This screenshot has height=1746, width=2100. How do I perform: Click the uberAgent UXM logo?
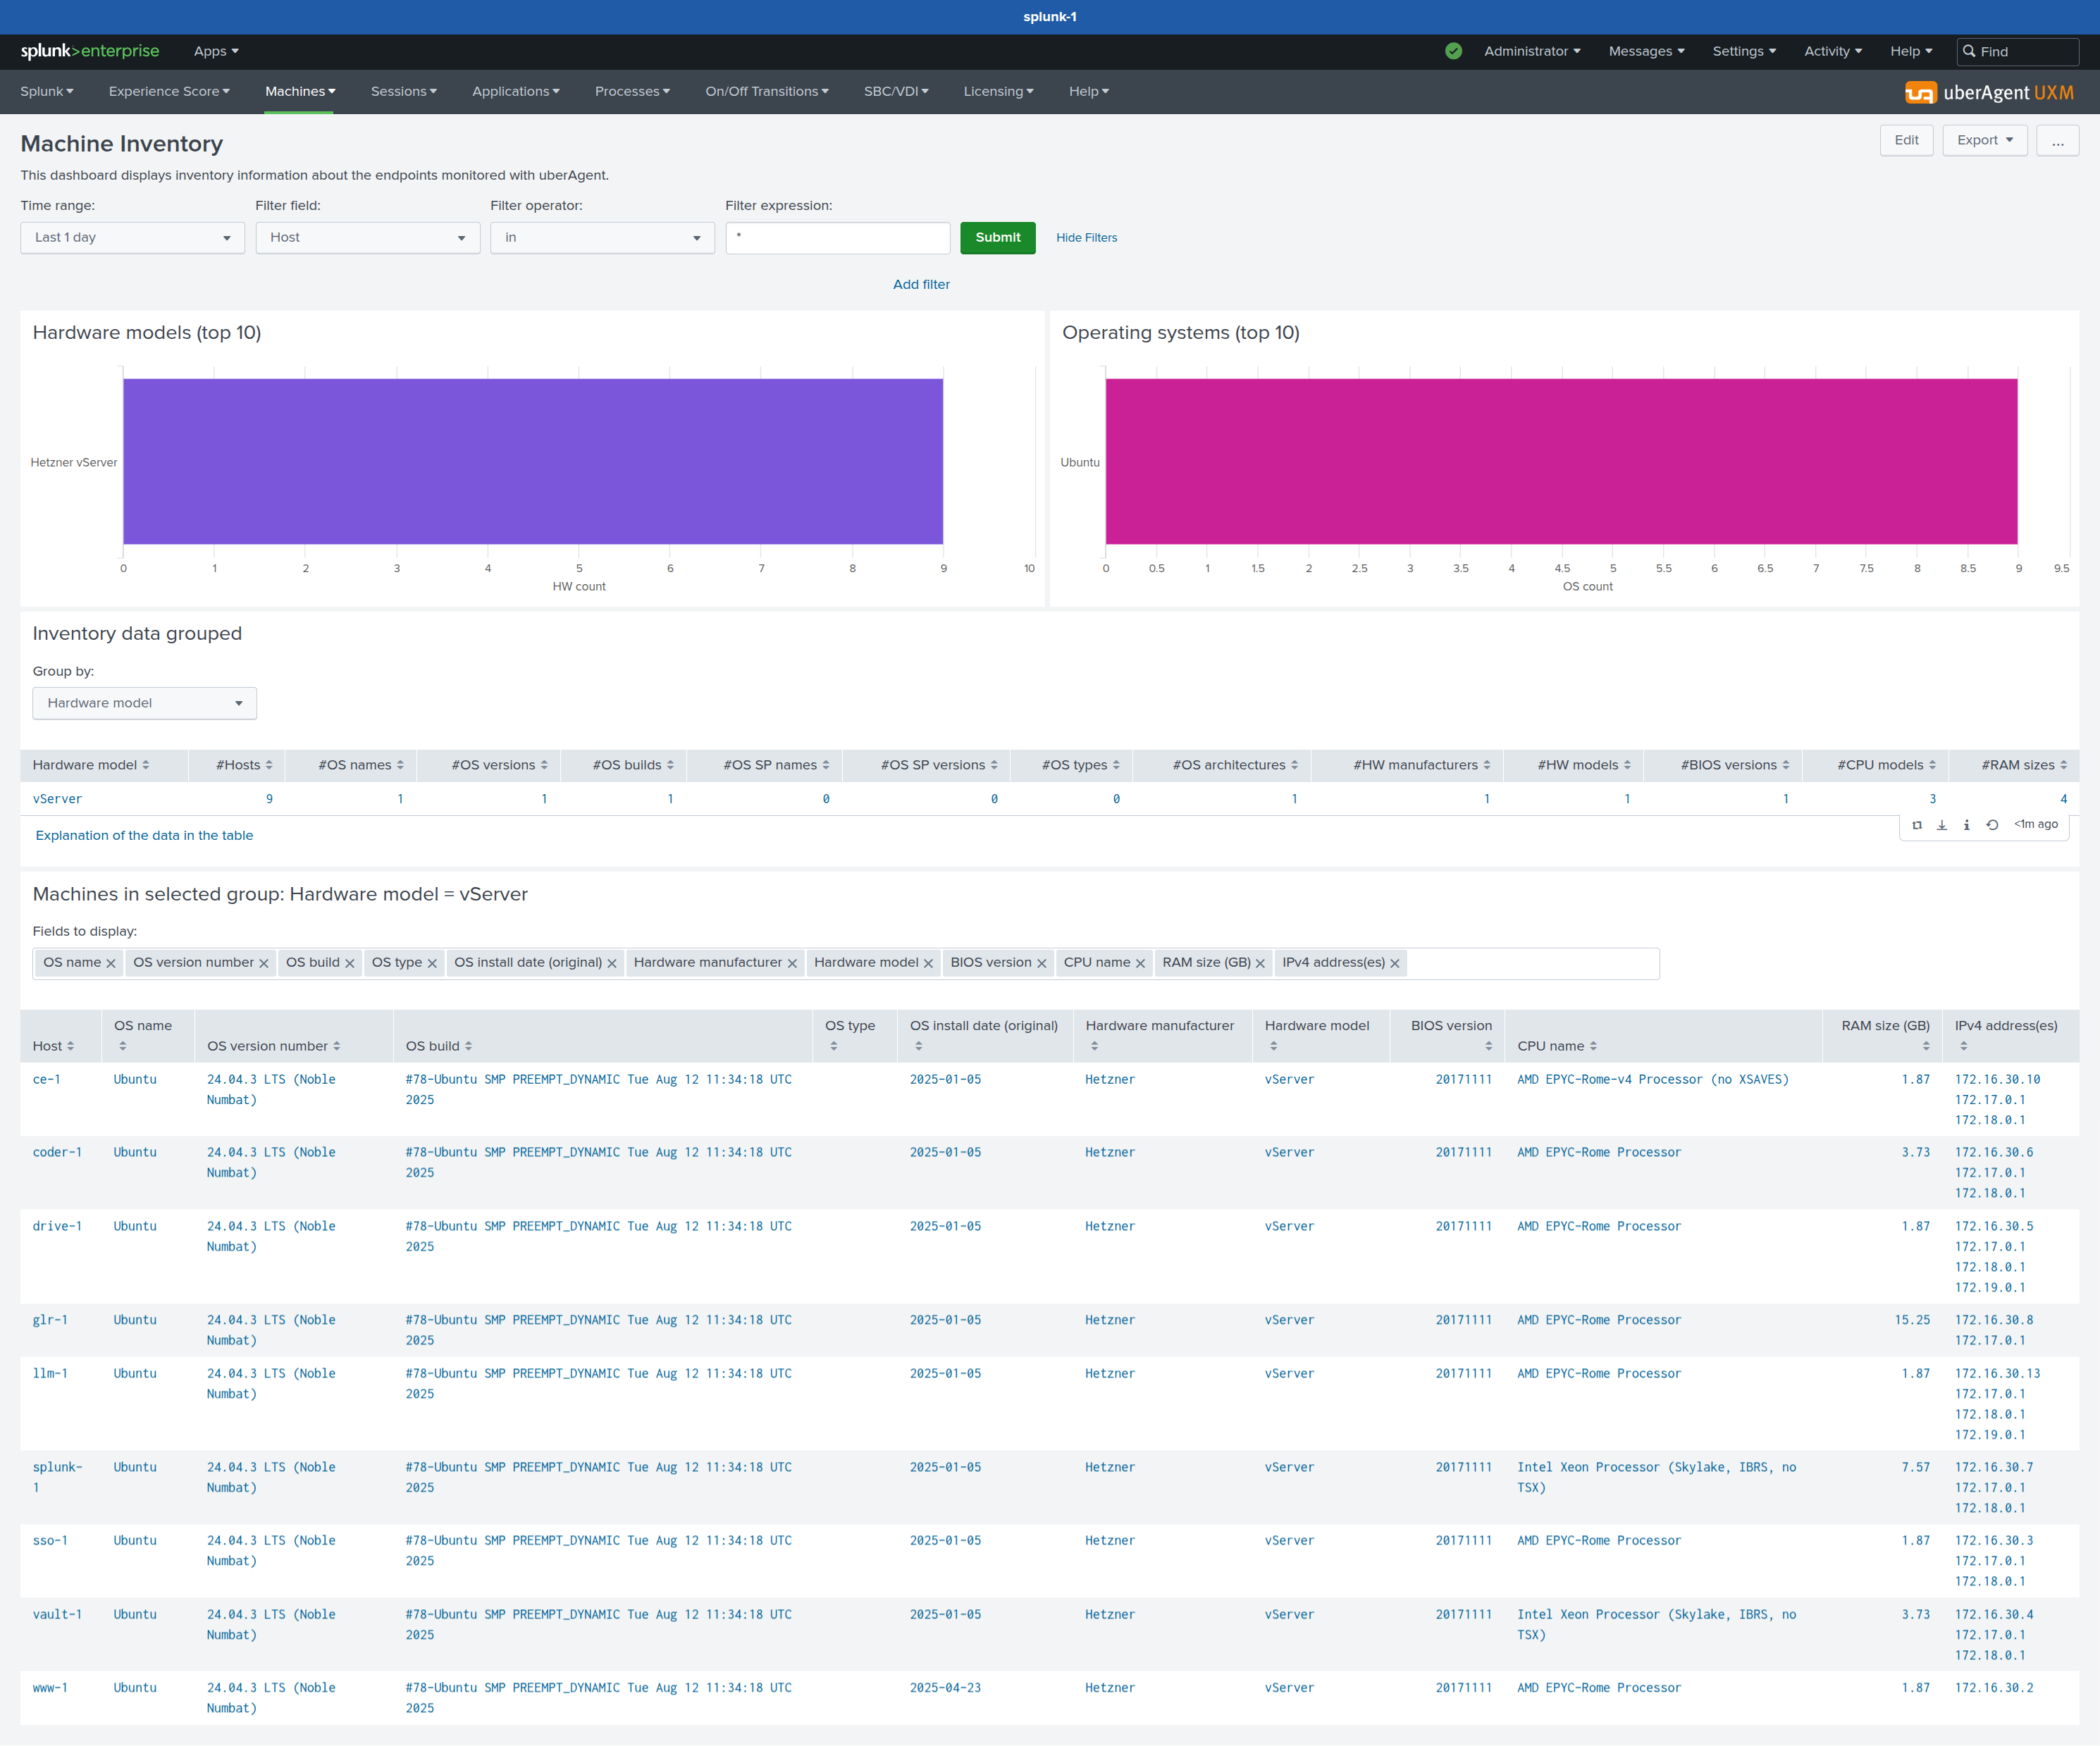[x=1989, y=92]
